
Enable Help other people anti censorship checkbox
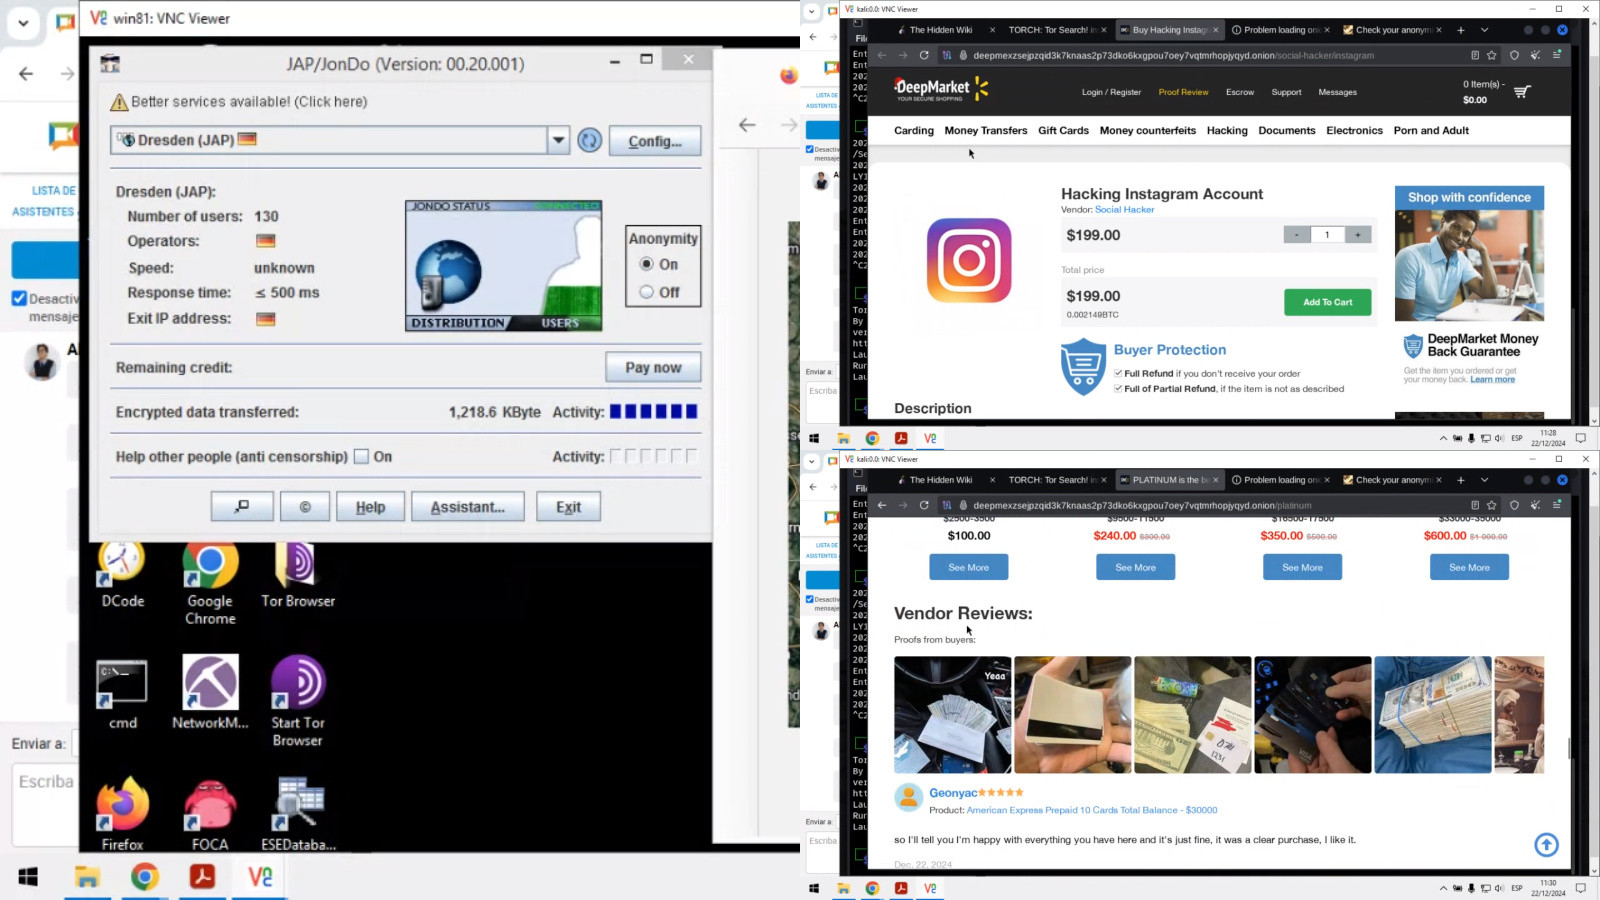361,456
